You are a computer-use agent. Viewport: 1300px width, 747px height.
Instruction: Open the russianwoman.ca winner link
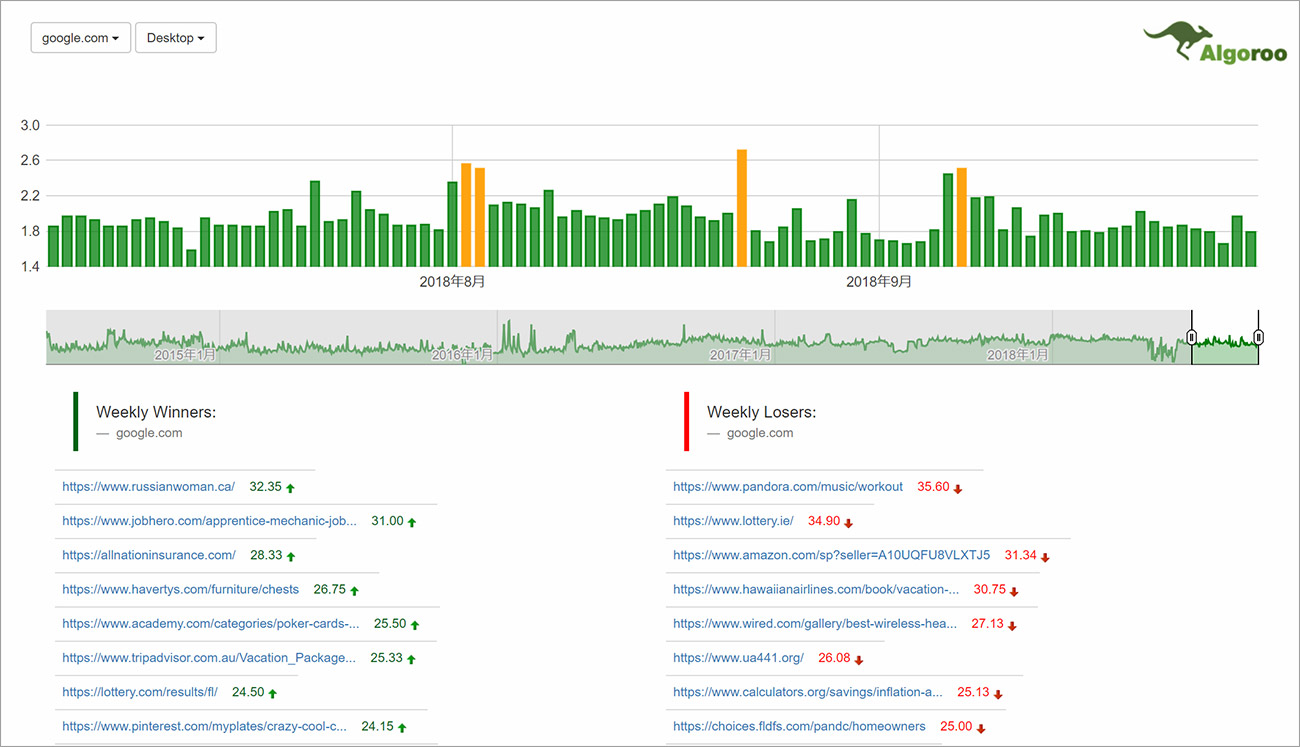click(149, 487)
